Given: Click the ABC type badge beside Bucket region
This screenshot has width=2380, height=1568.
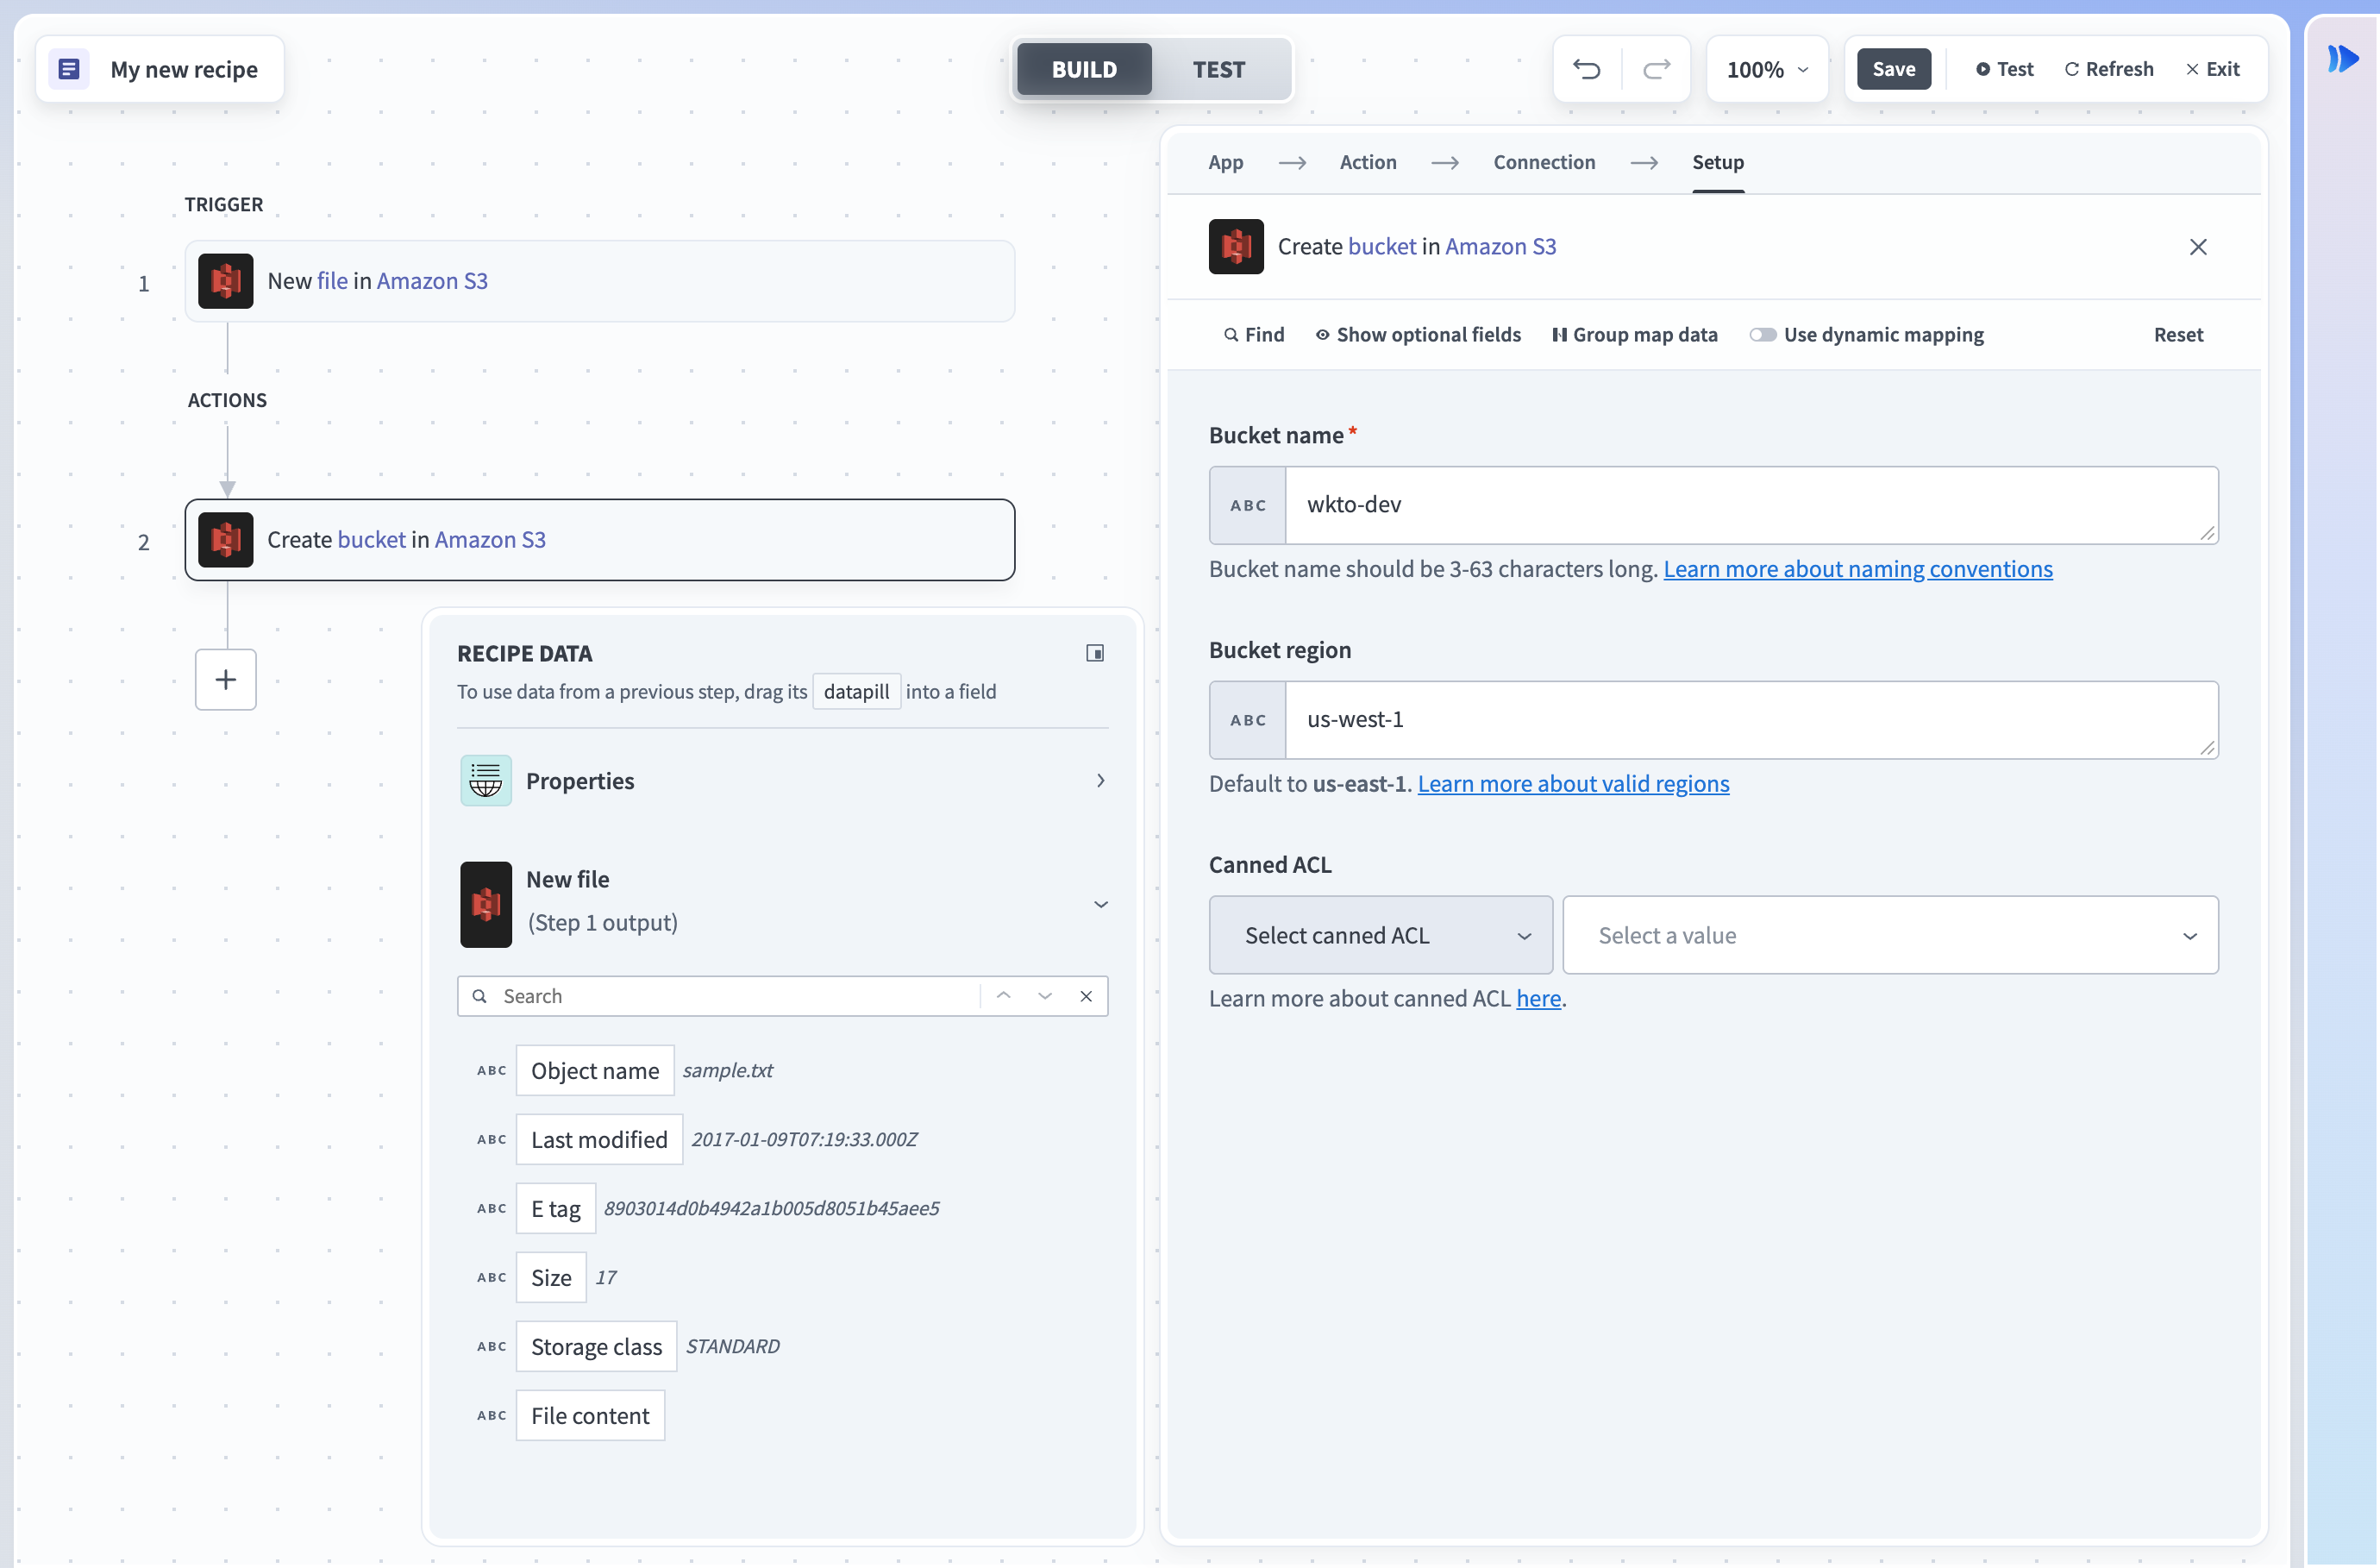Looking at the screenshot, I should point(1248,720).
